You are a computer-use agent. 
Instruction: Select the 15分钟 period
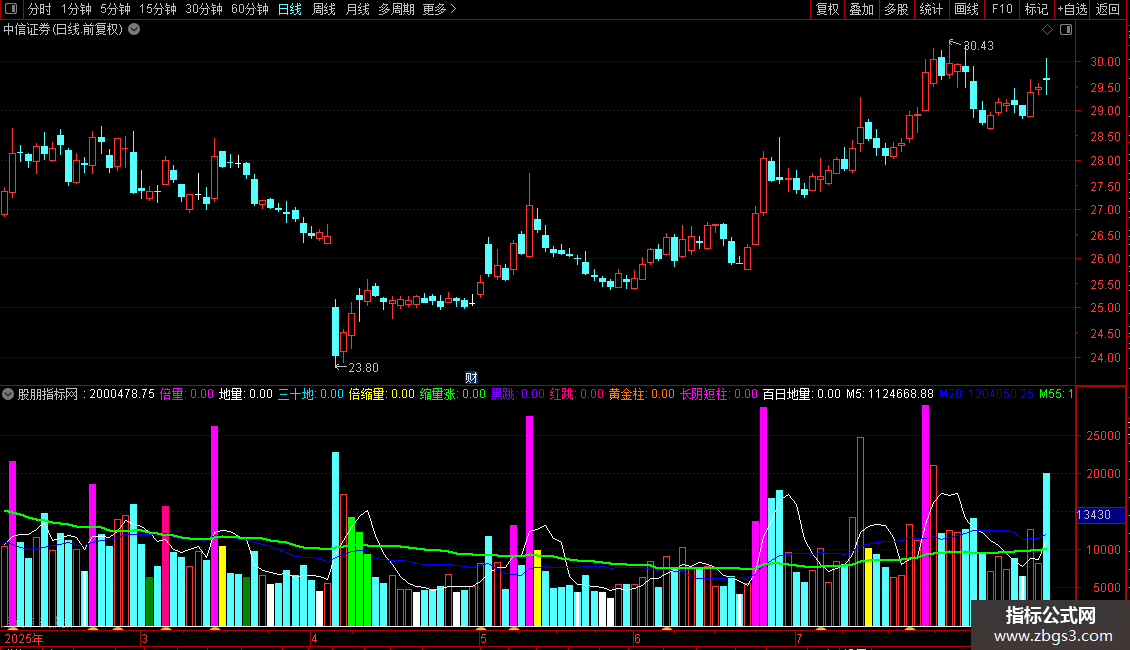157,9
